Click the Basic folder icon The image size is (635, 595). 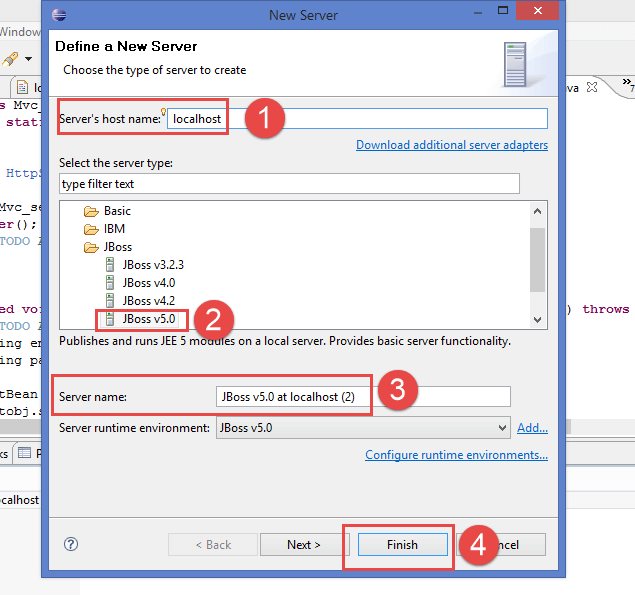(x=91, y=211)
